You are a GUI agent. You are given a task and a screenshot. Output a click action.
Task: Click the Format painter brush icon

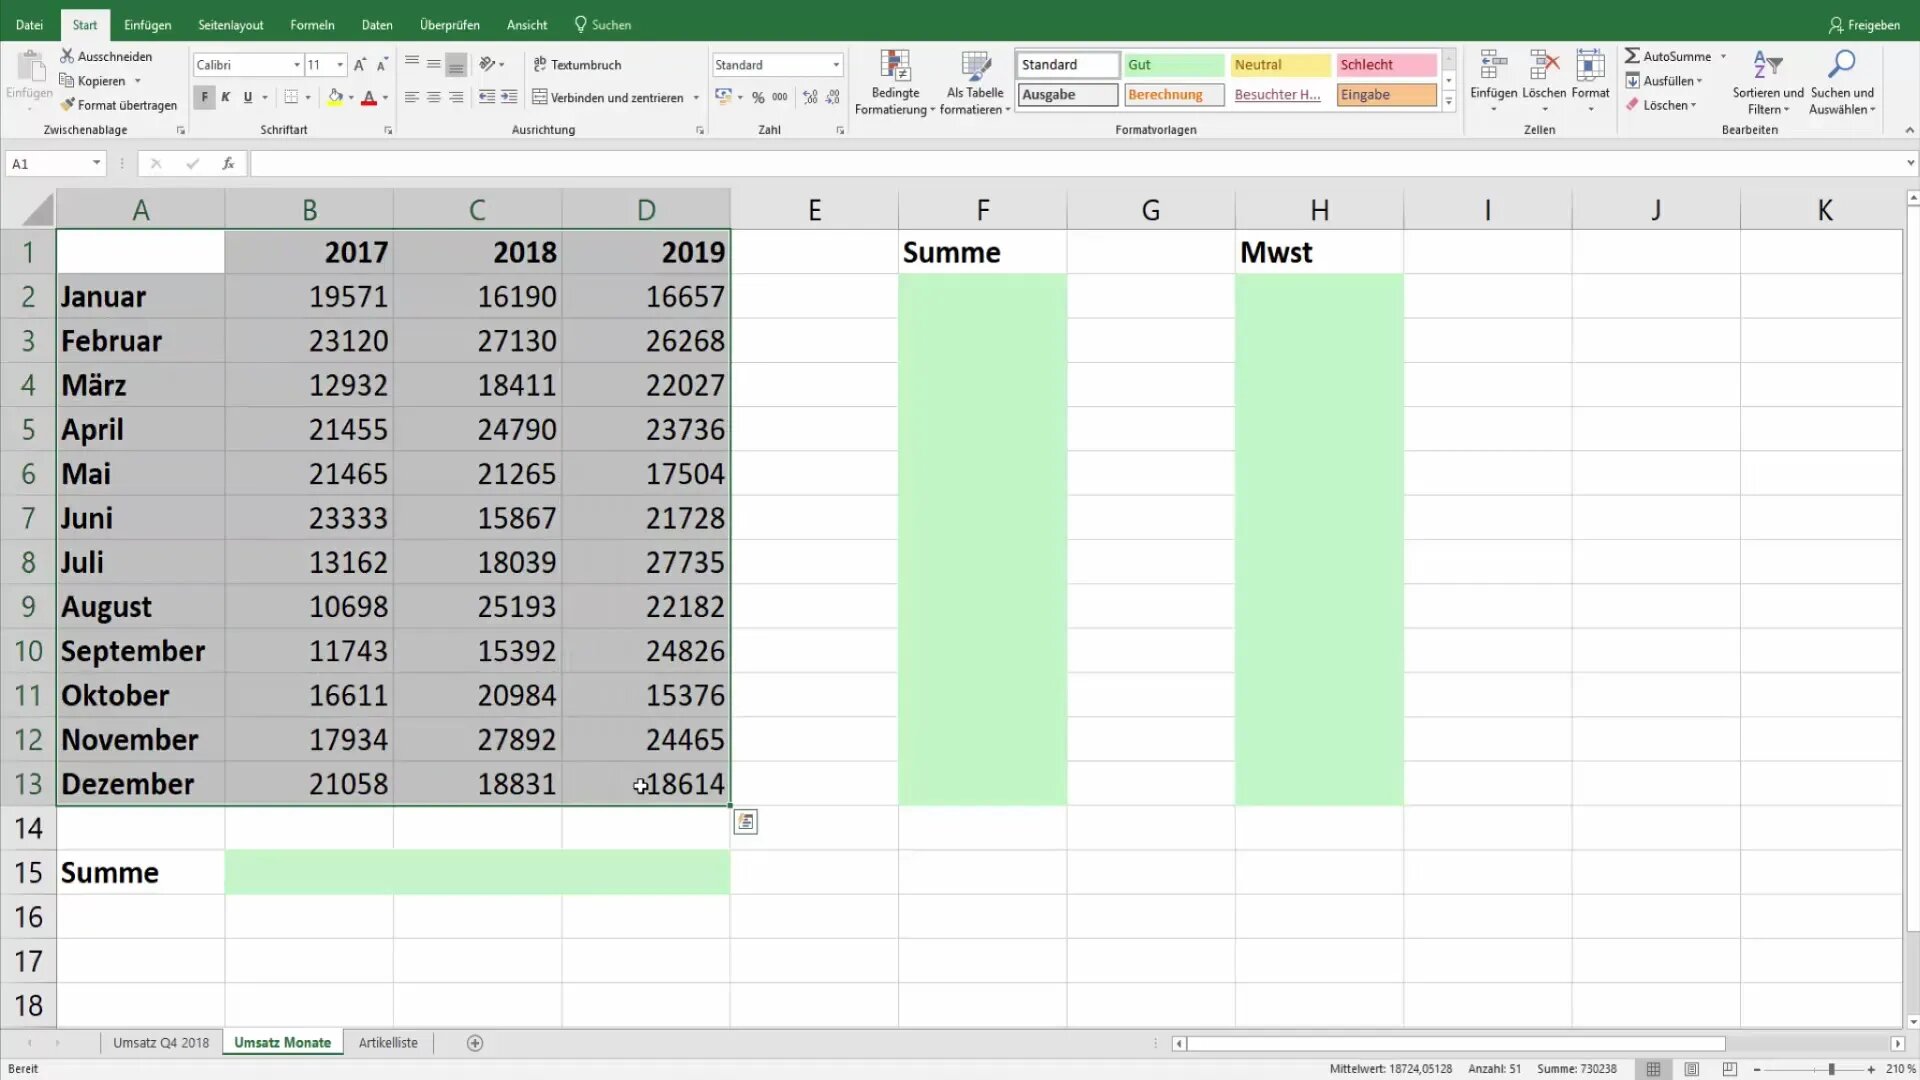point(67,105)
